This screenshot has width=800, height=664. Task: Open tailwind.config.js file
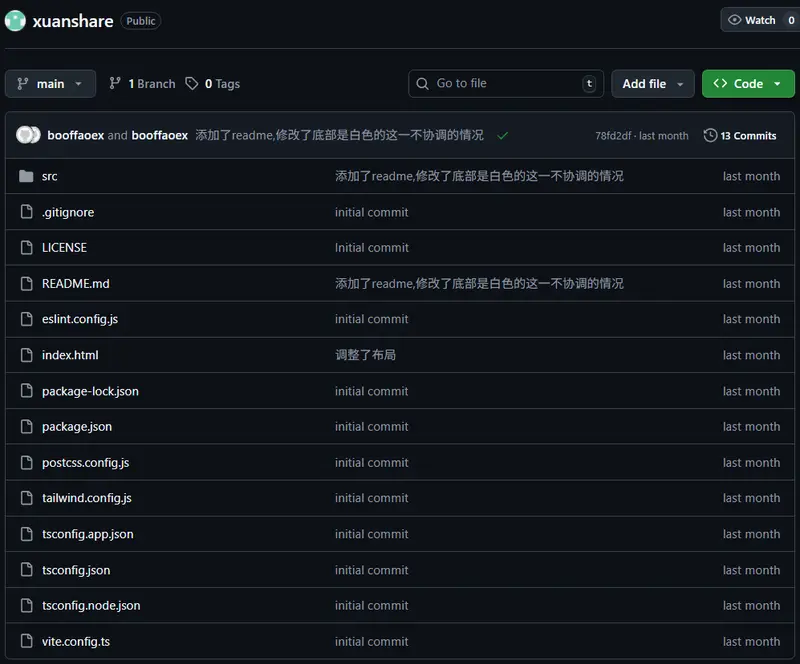(87, 498)
